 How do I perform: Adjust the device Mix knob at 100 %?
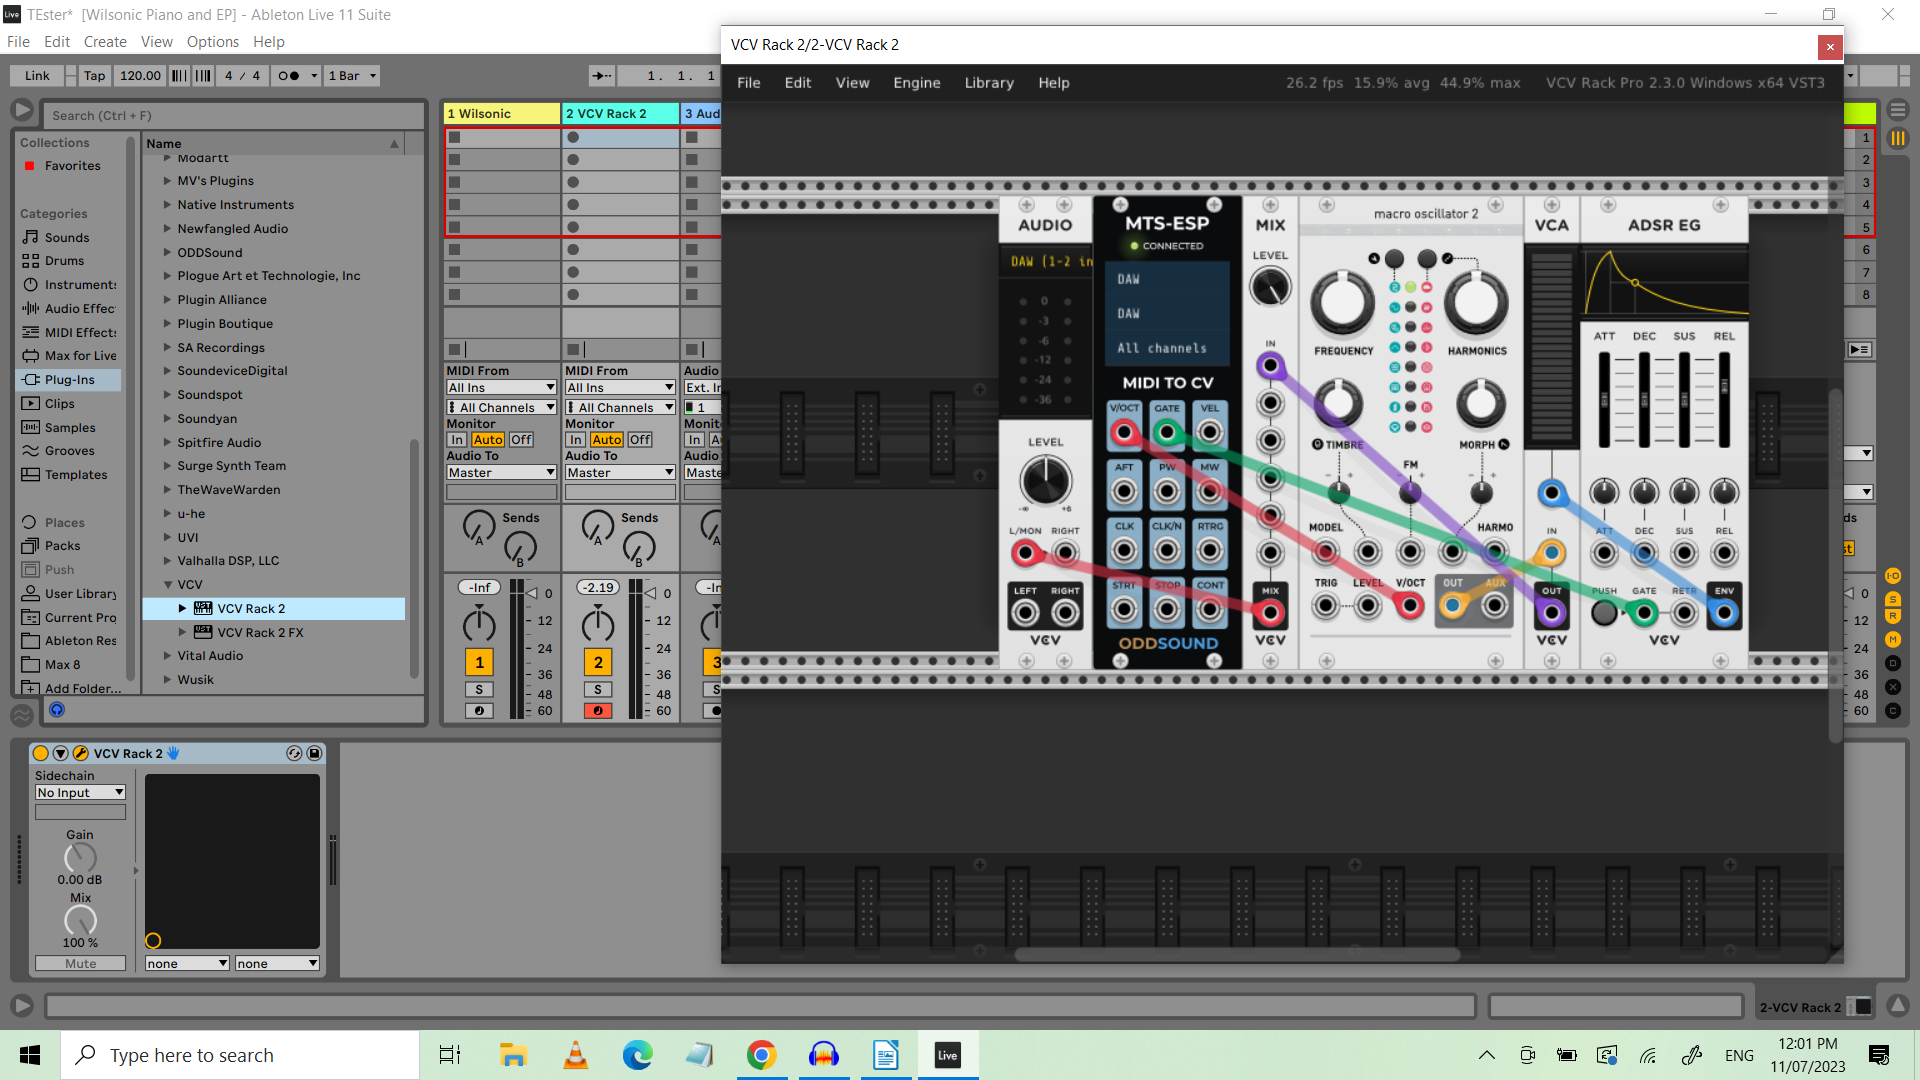[x=80, y=921]
